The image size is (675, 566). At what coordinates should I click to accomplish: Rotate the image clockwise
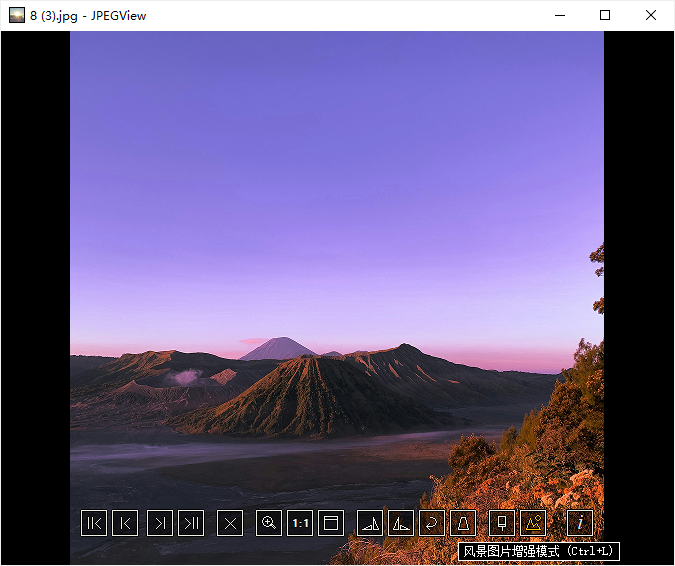[x=370, y=523]
